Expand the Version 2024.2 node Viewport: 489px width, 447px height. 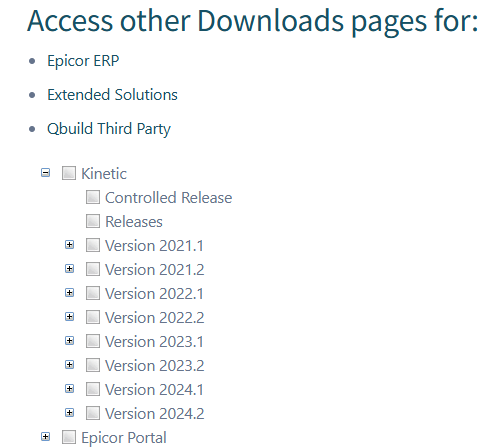coord(69,413)
